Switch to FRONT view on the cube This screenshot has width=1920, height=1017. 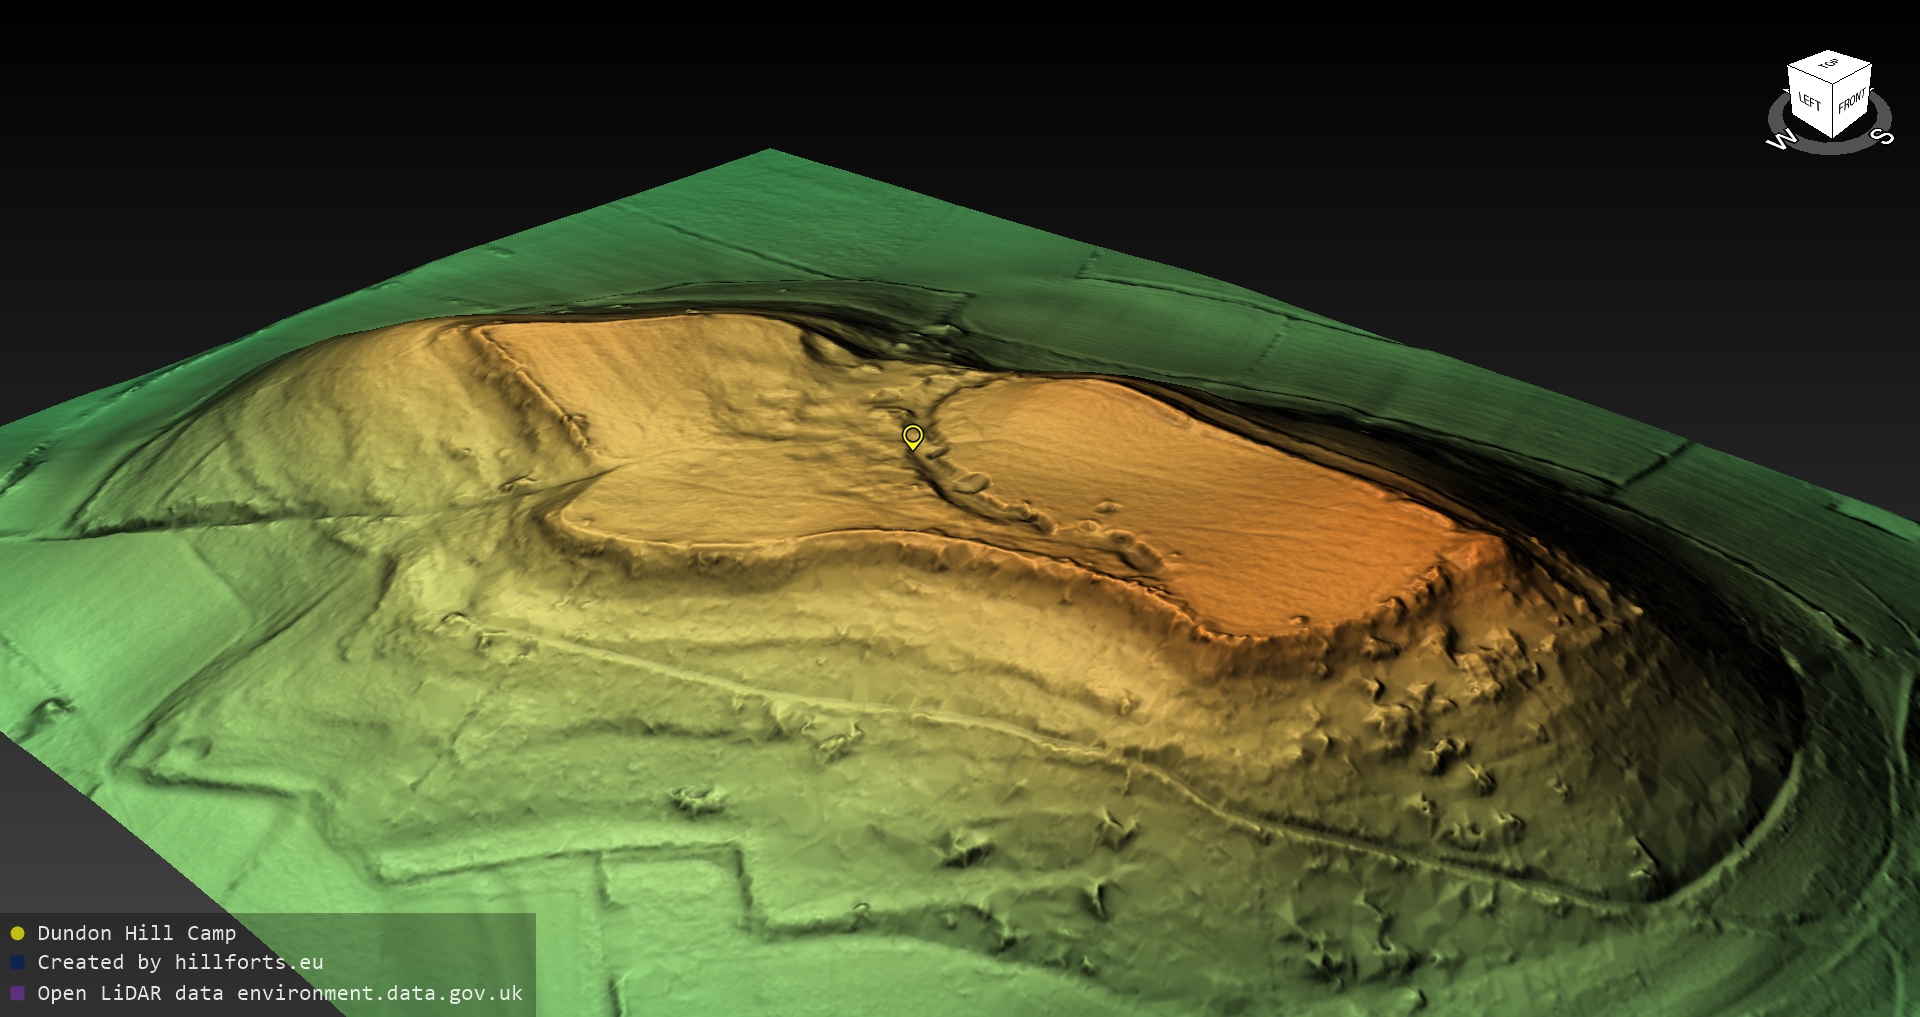1851,101
